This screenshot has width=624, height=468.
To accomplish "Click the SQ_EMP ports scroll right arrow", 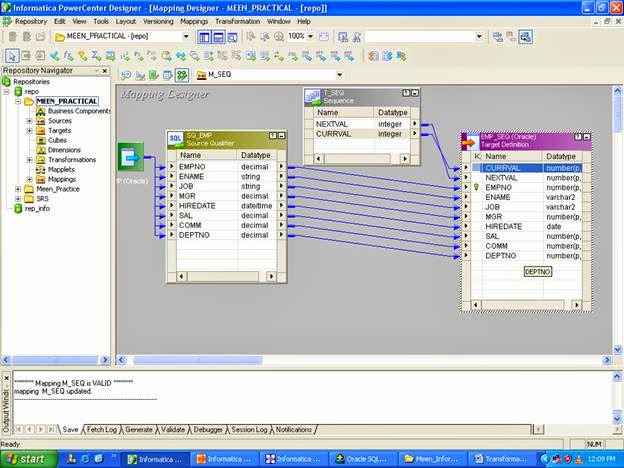I will point(271,276).
